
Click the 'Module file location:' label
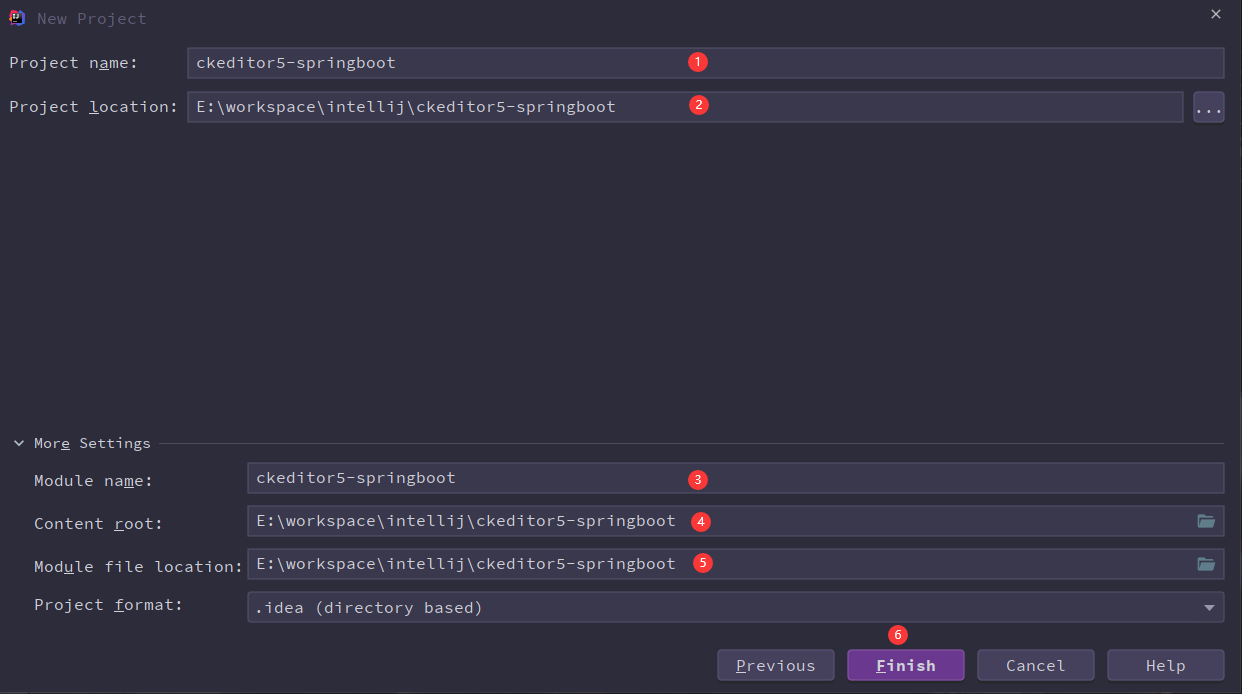(x=138, y=567)
